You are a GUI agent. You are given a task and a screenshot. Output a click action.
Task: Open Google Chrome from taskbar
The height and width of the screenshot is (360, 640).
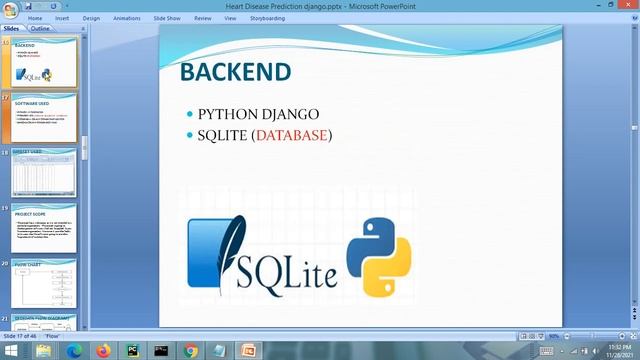190,351
